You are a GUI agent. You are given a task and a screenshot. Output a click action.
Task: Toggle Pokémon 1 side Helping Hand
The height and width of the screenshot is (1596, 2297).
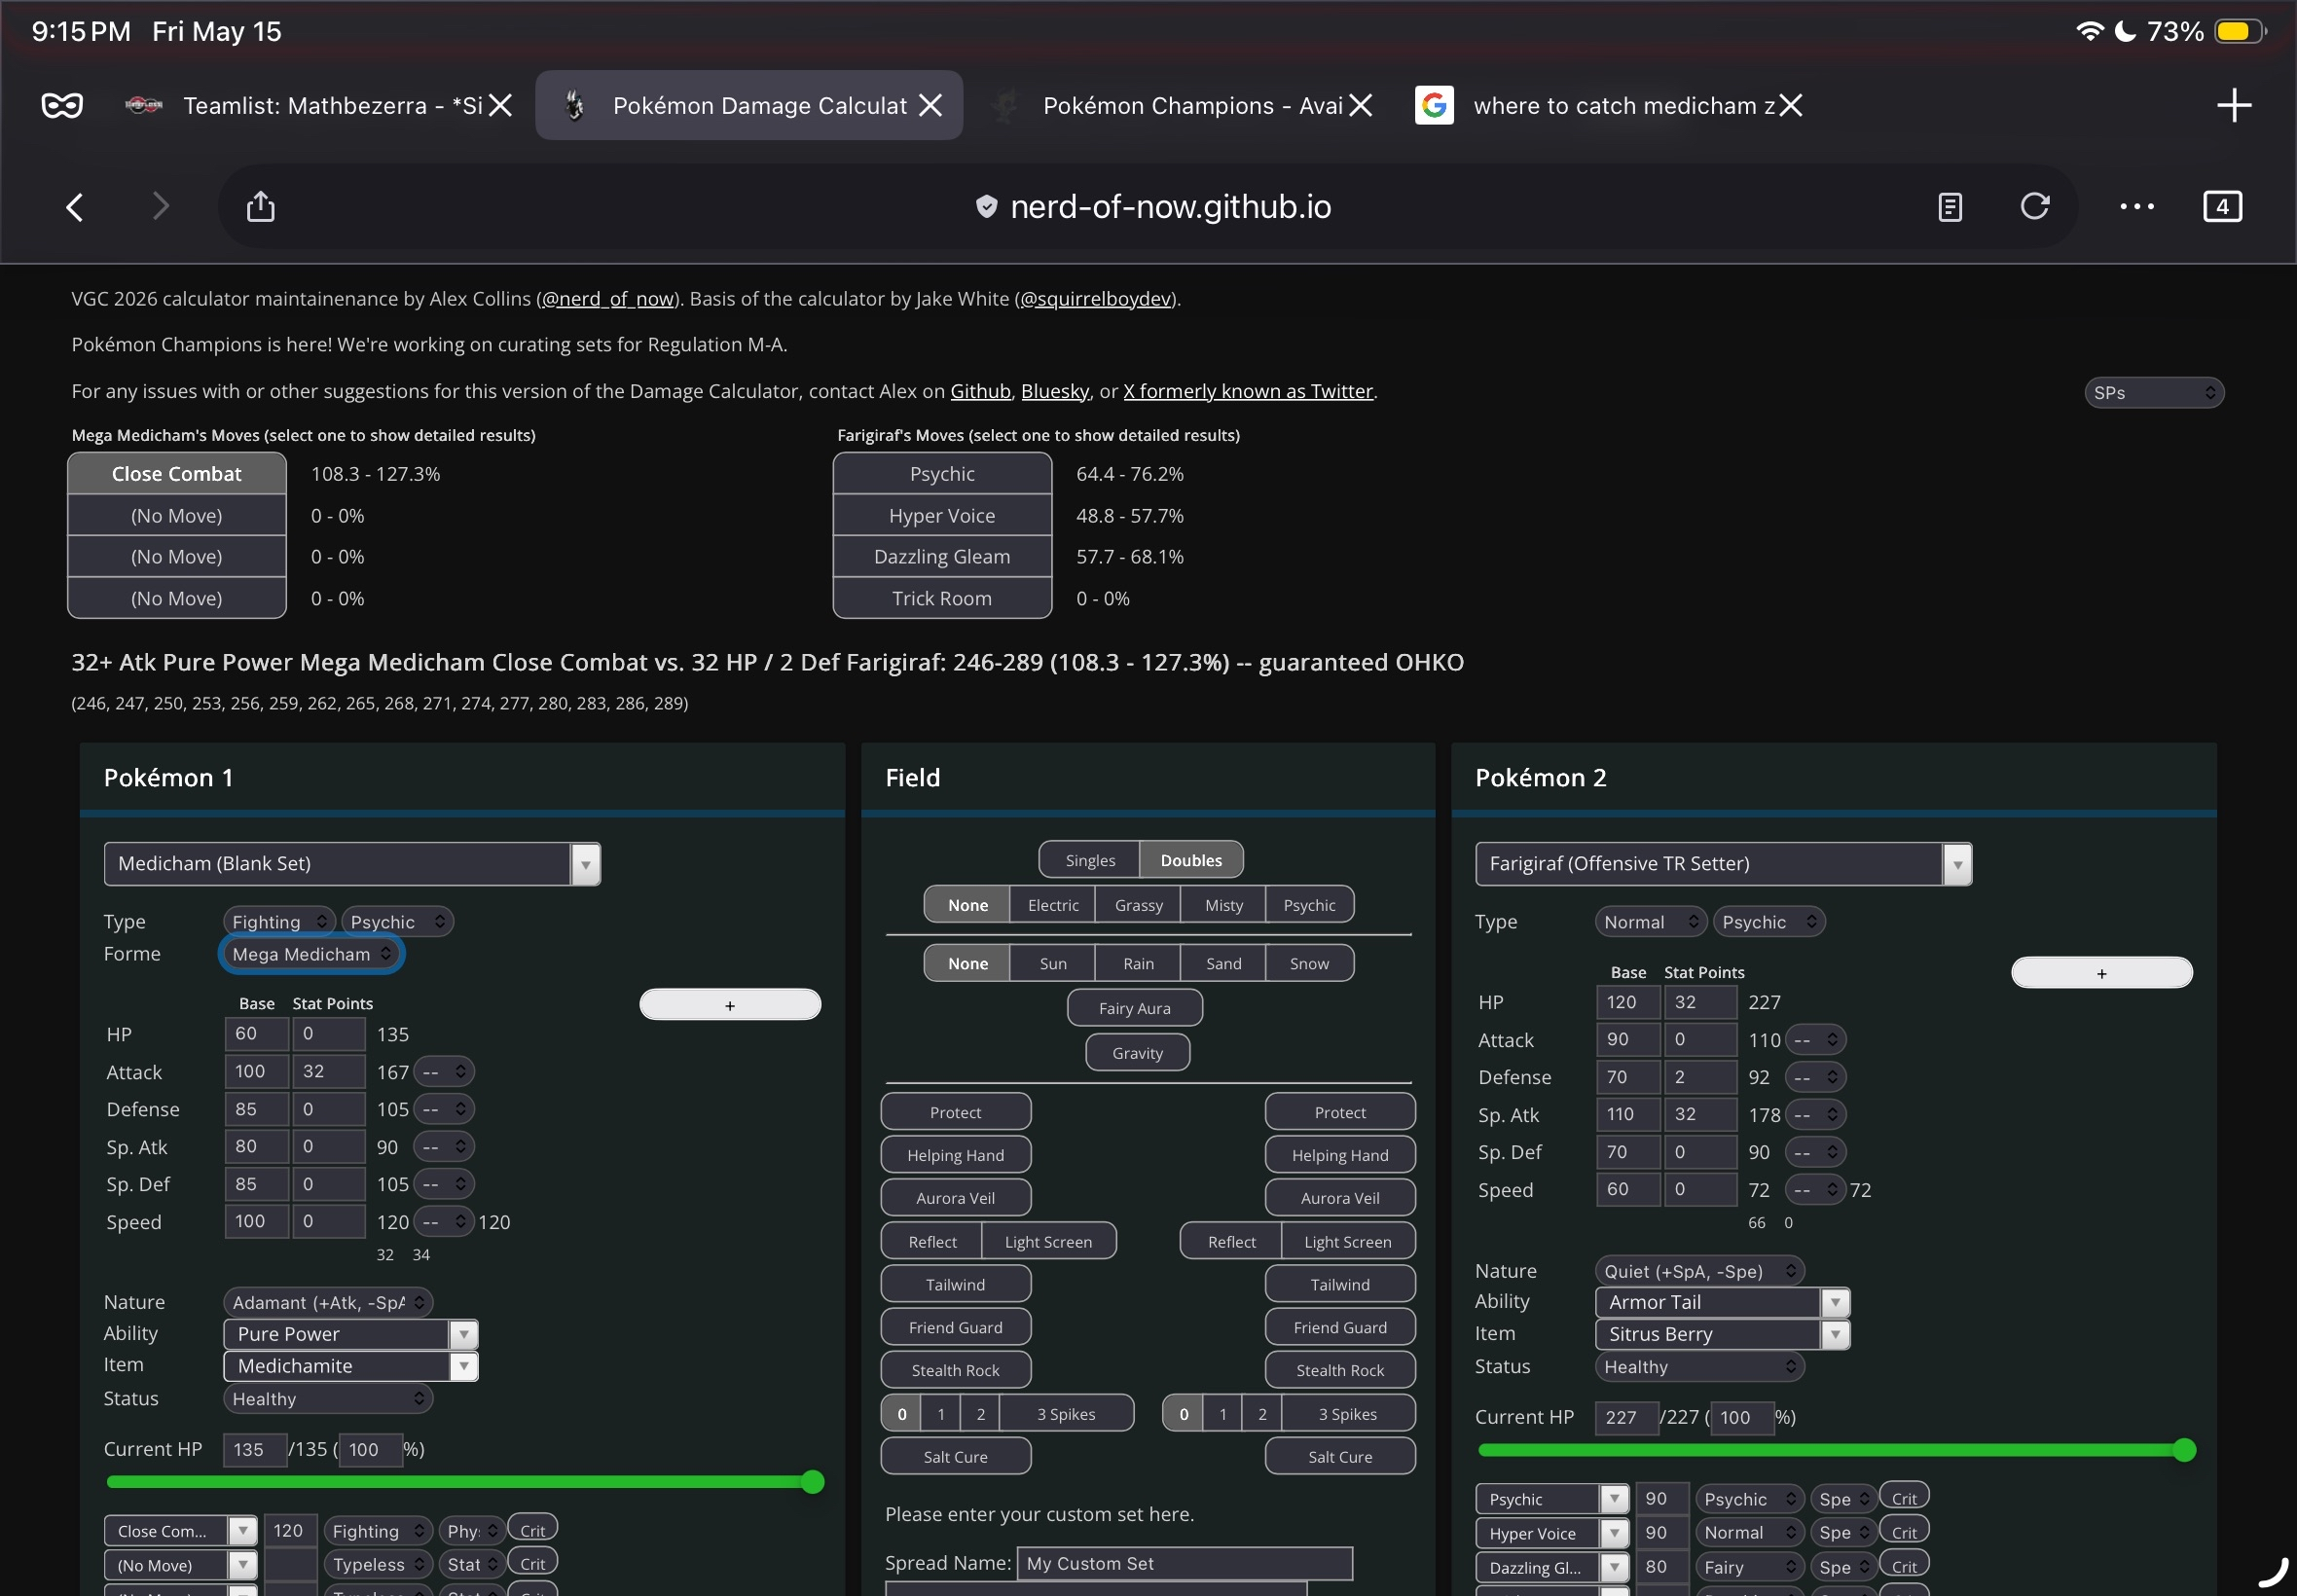point(956,1155)
